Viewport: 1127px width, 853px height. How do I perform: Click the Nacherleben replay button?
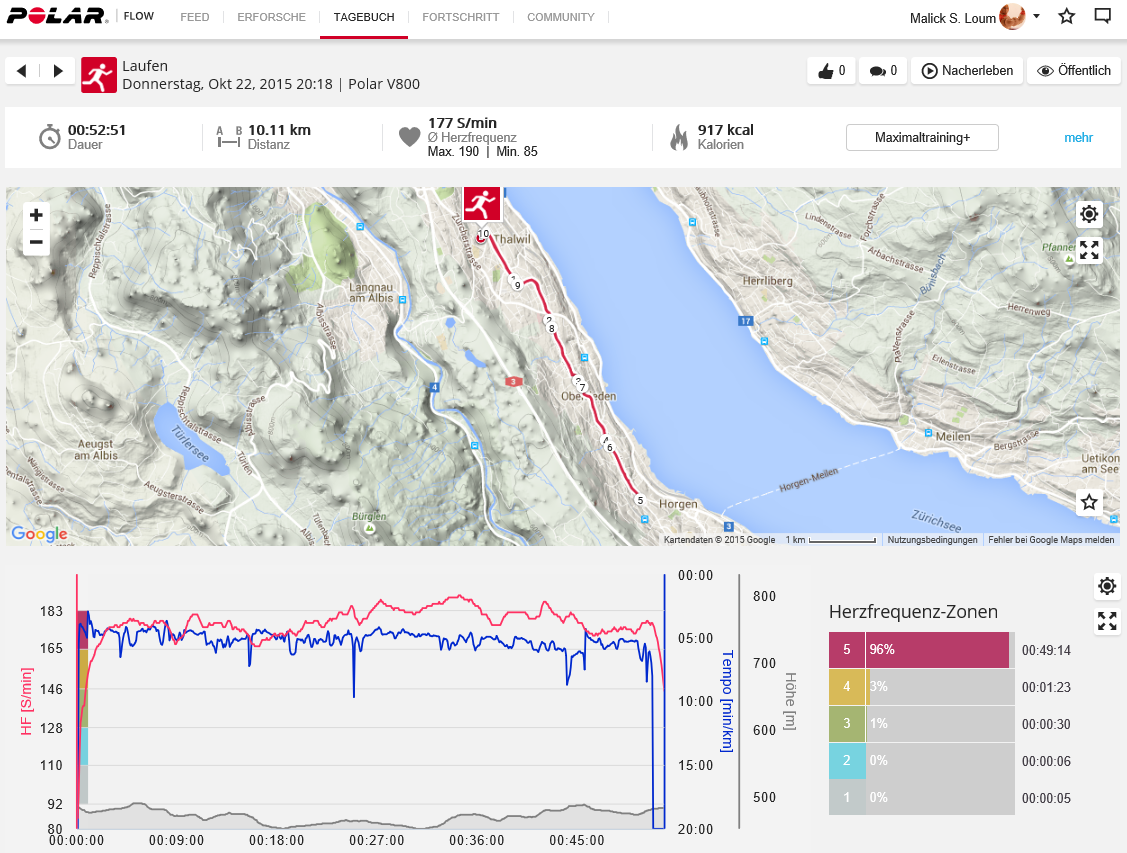coord(967,71)
